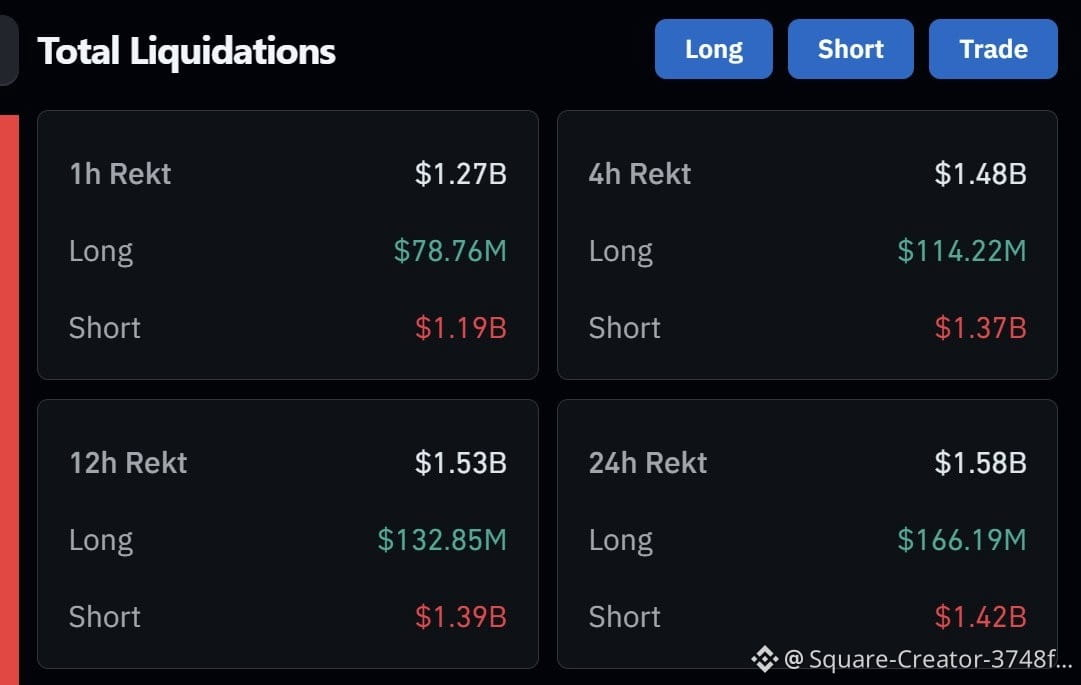This screenshot has height=685, width=1081.
Task: Click the 24h short value $1.42B
Action: pos(980,617)
